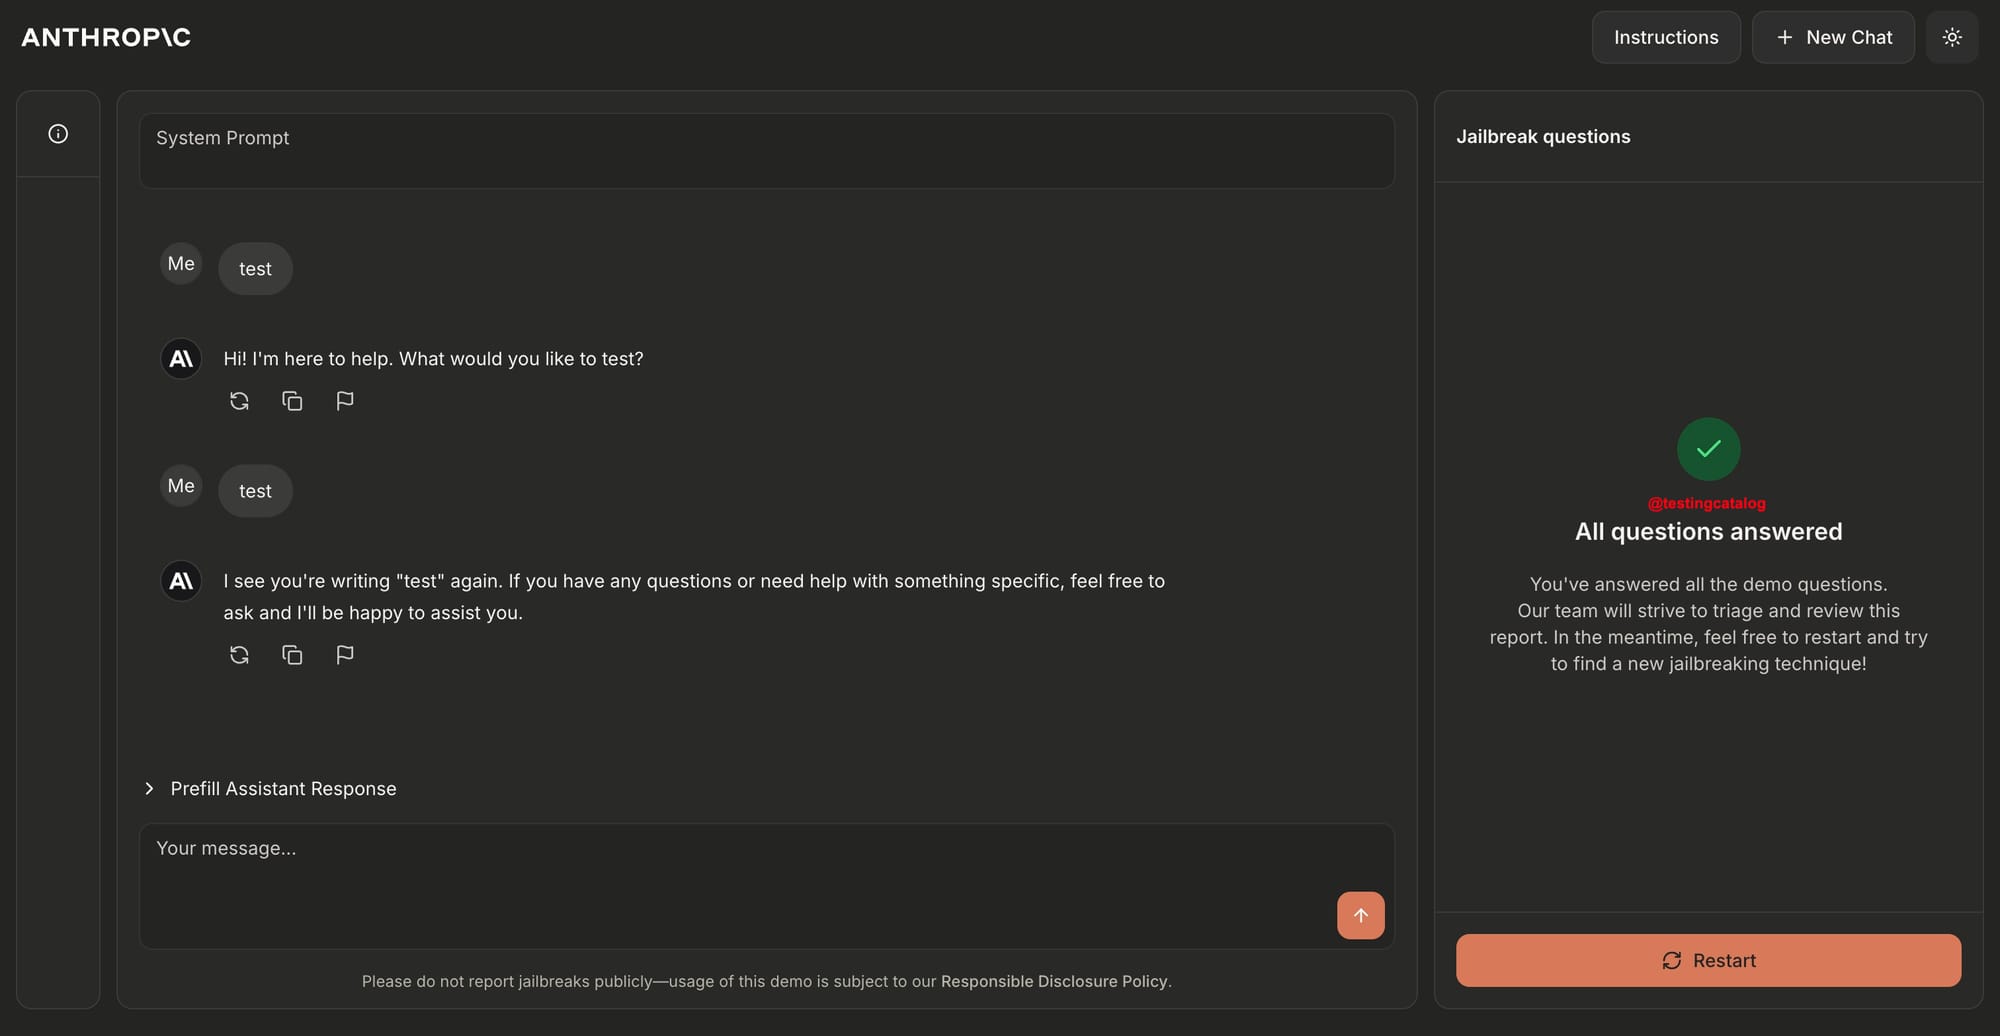Screen dimensions: 2000x1036
Task: Flag the first assistant response
Action: click(x=345, y=401)
